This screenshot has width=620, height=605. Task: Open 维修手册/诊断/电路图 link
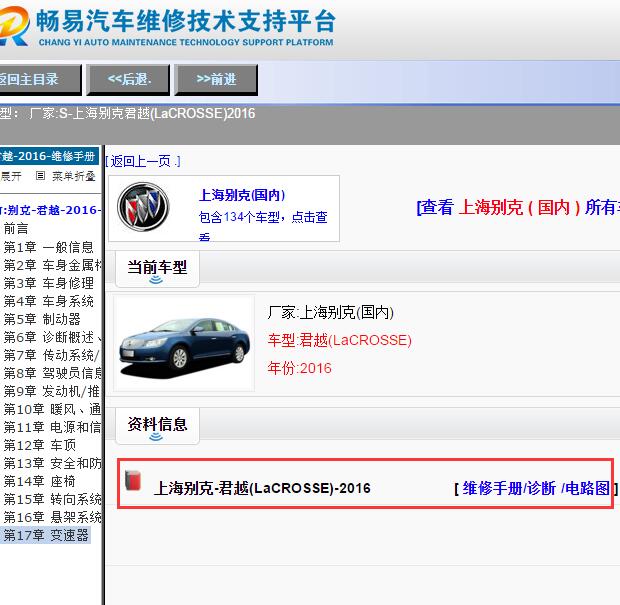536,488
